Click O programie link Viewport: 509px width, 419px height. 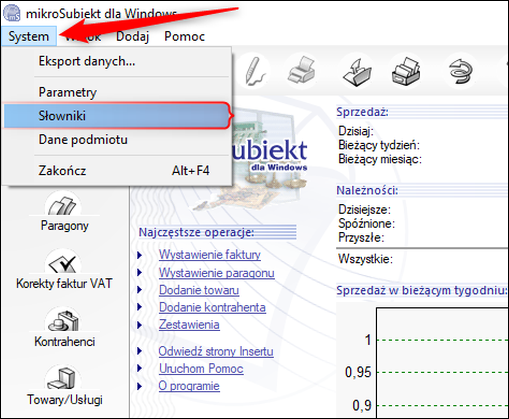point(189,386)
